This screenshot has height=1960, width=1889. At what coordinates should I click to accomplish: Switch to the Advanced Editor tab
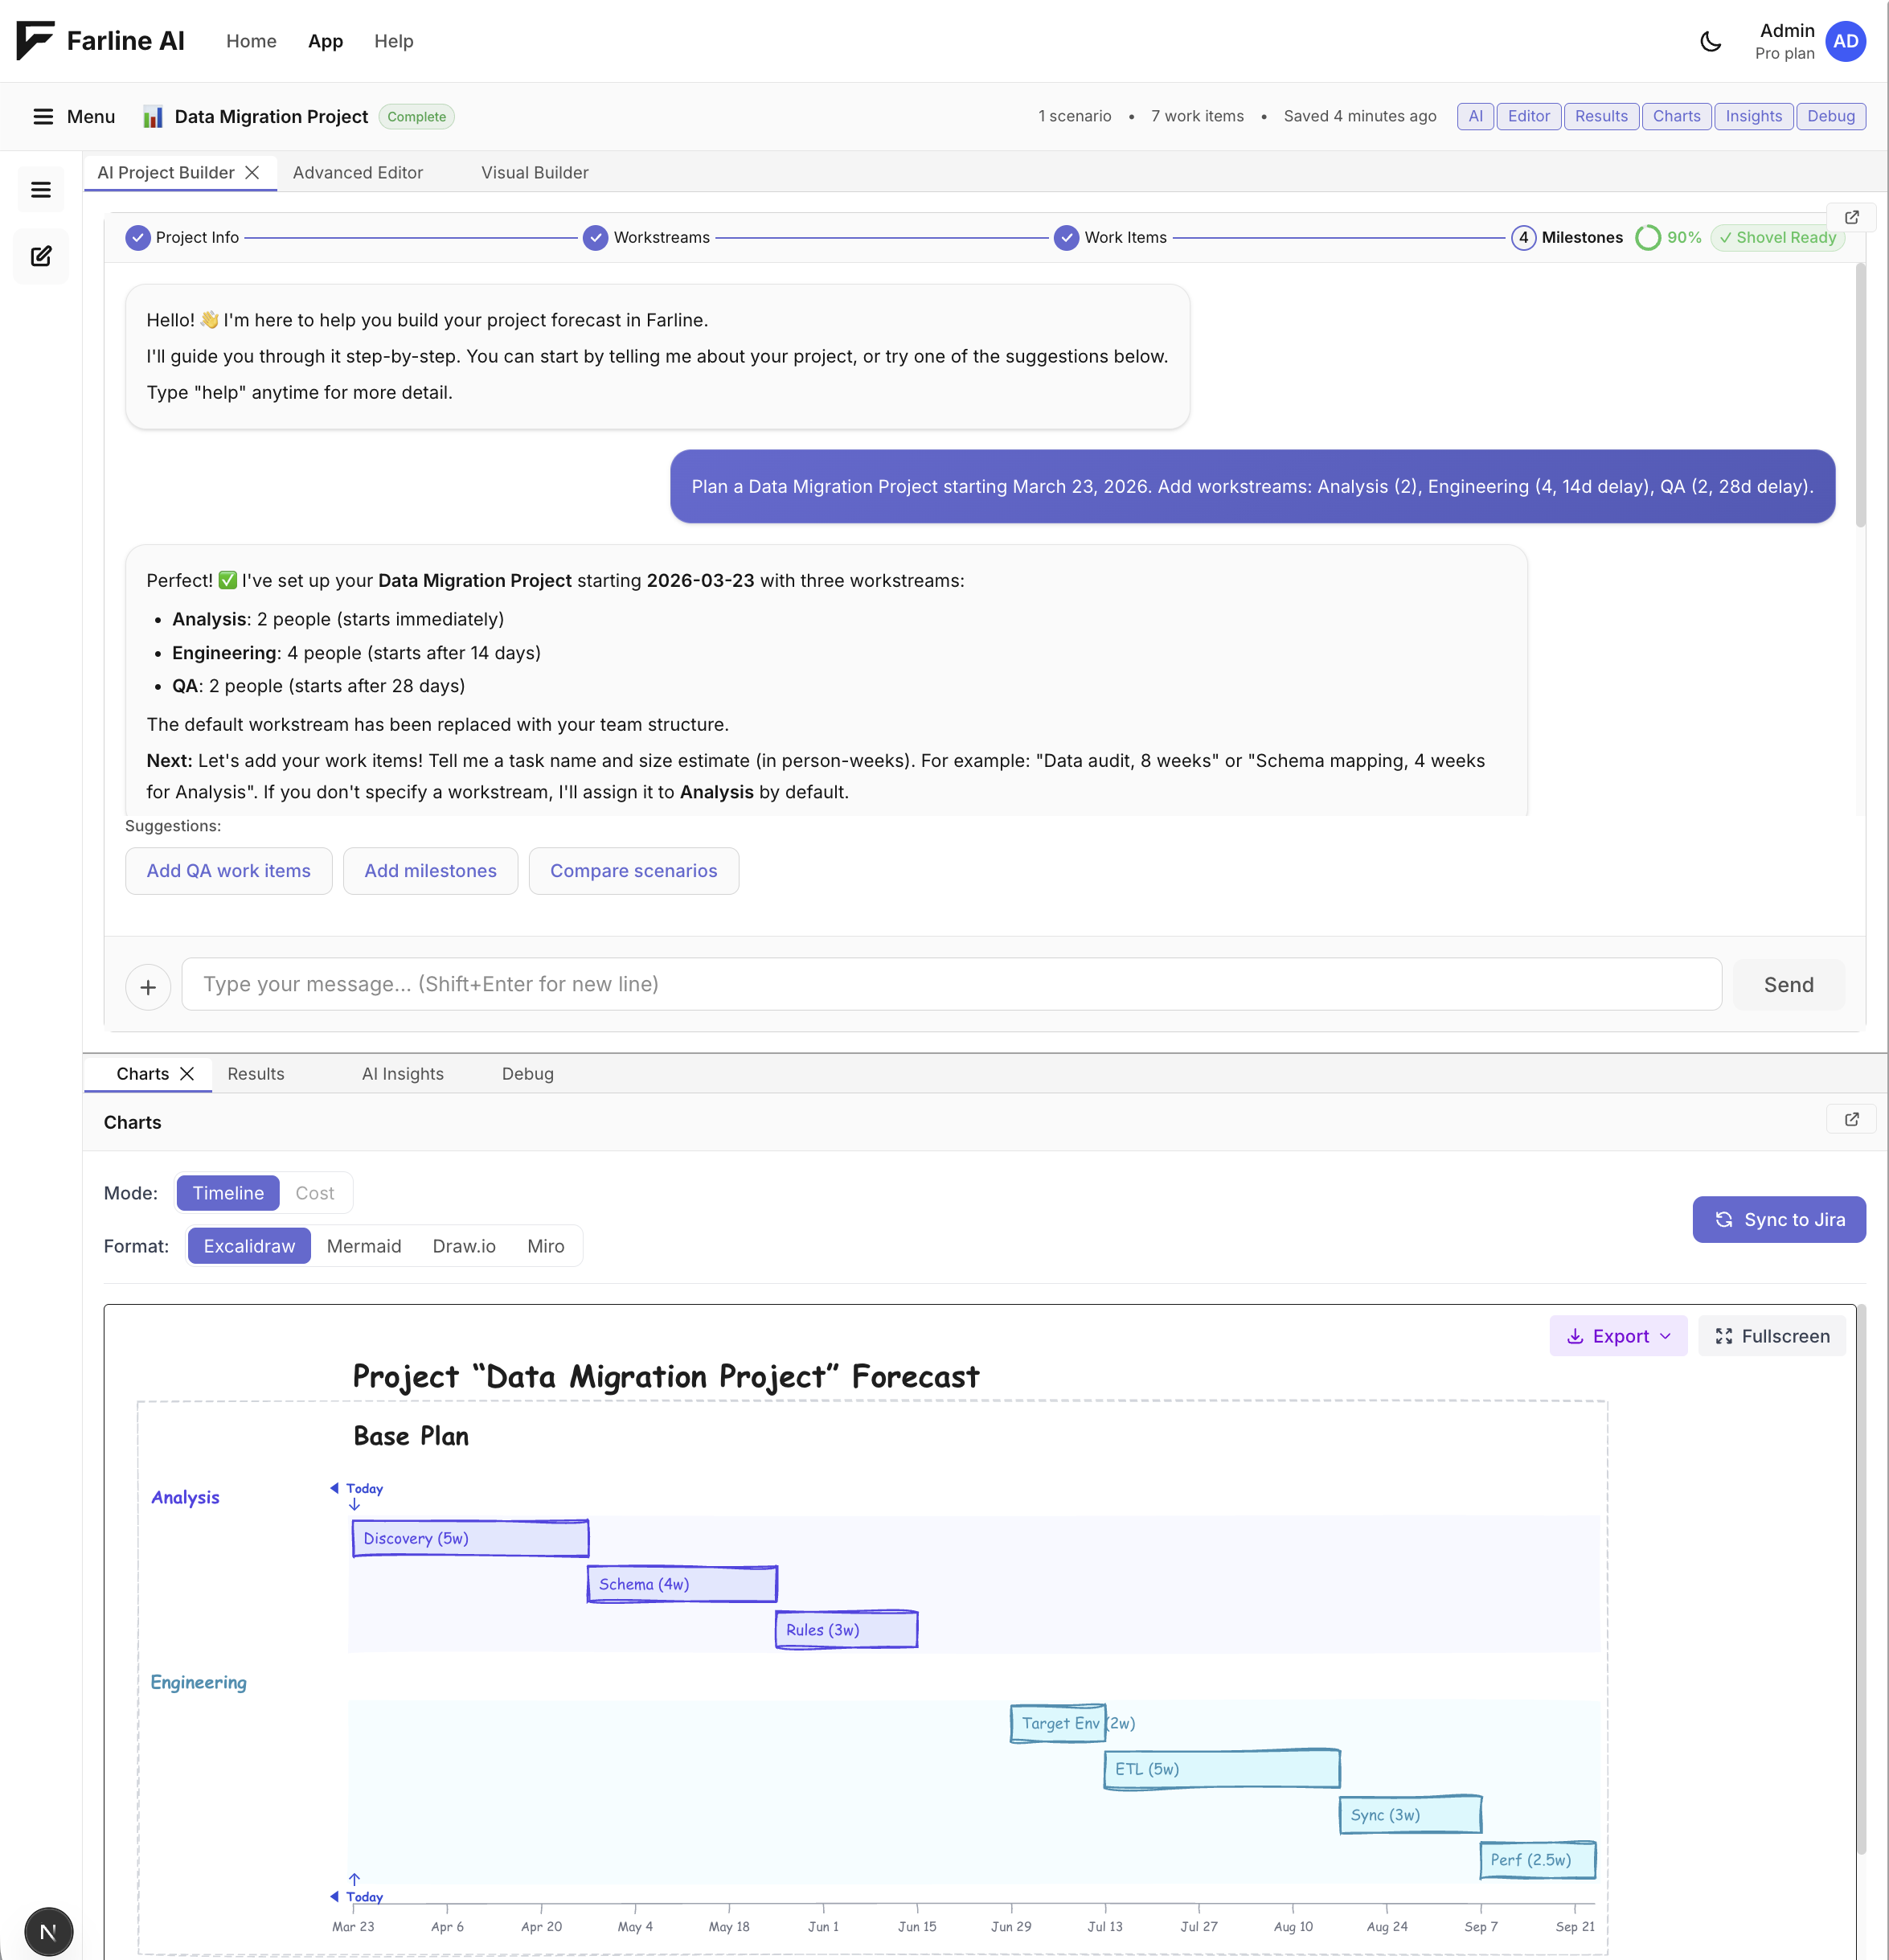358,172
